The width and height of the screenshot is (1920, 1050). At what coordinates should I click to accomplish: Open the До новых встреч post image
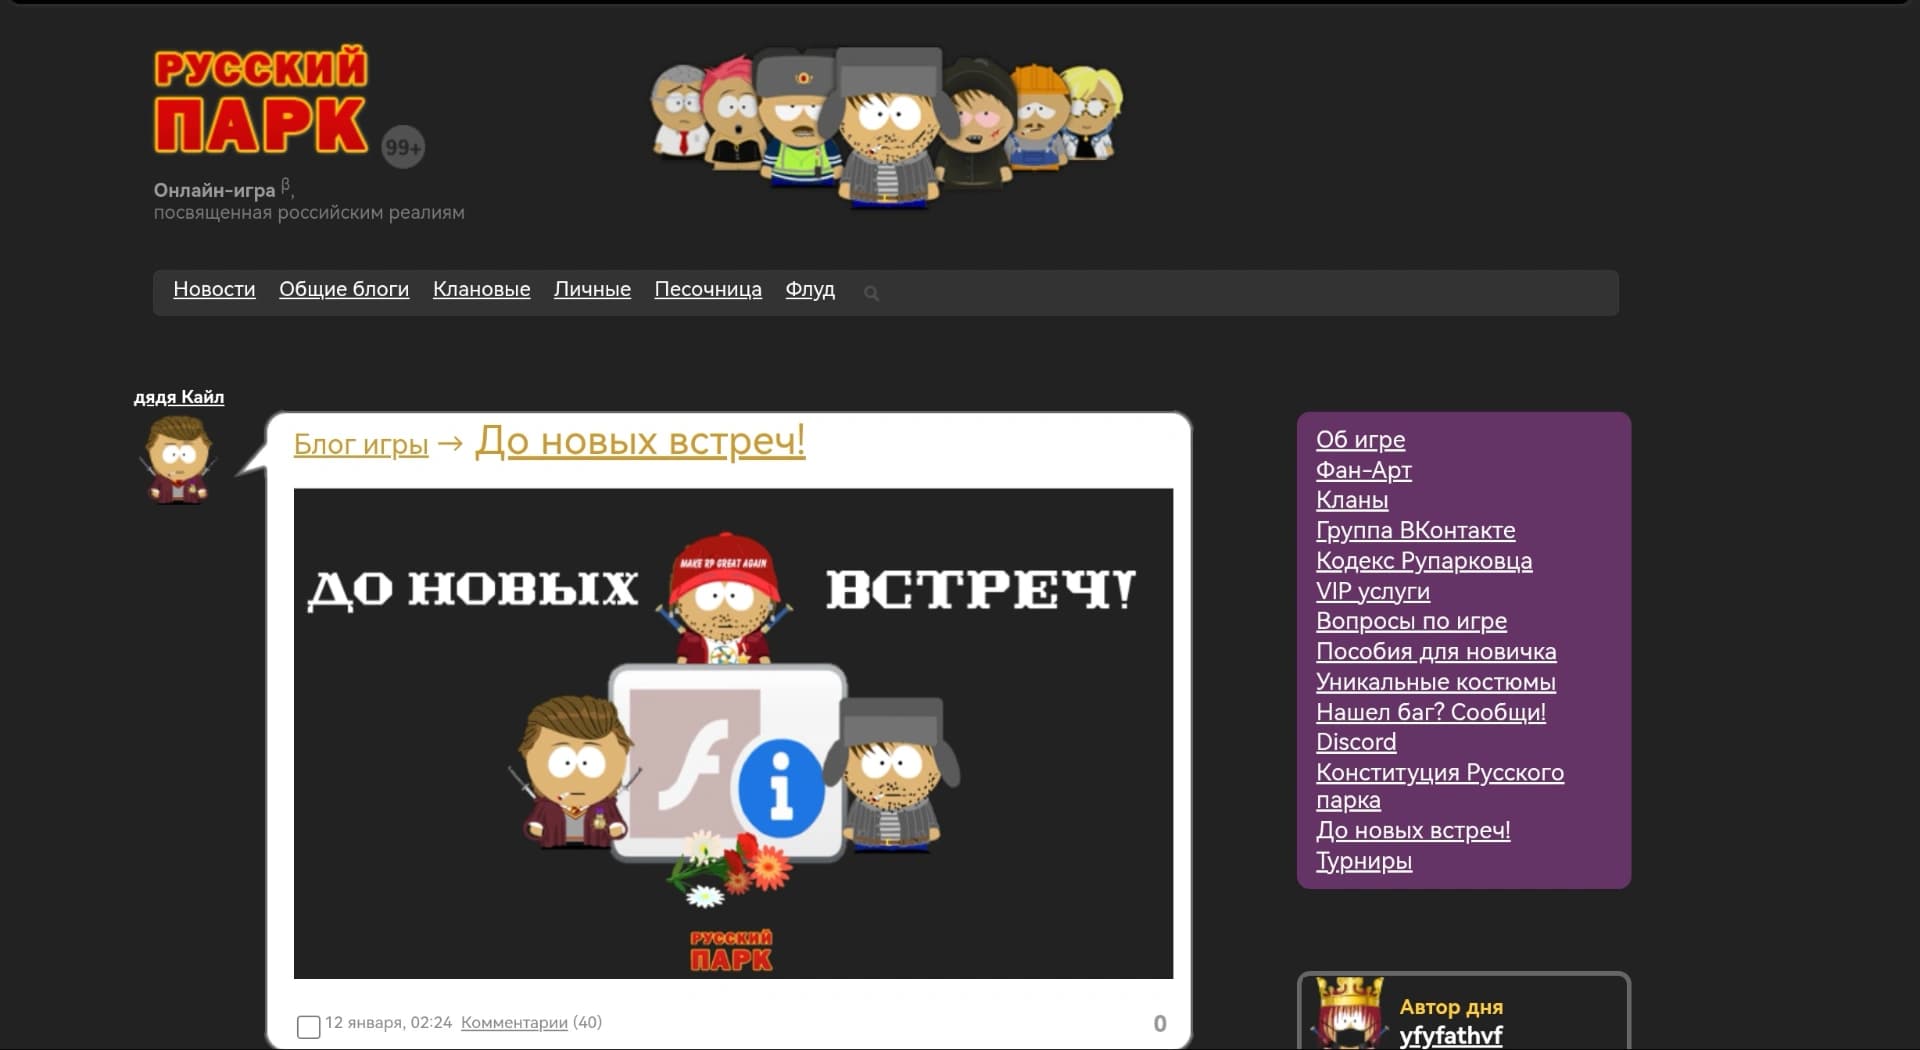pyautogui.click(x=733, y=733)
